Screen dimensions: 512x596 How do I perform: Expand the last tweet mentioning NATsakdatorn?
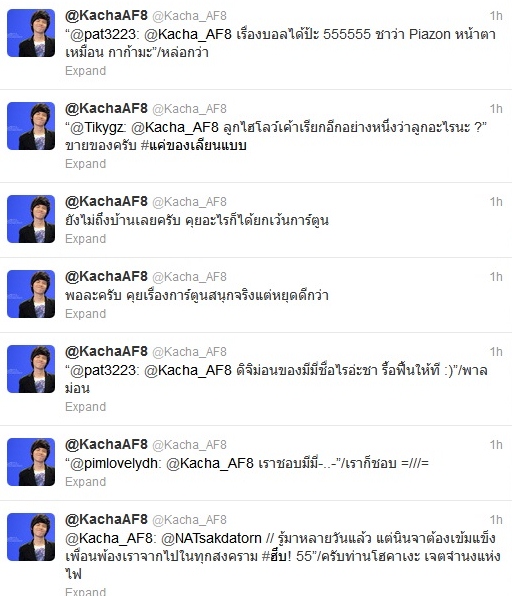[86, 591]
